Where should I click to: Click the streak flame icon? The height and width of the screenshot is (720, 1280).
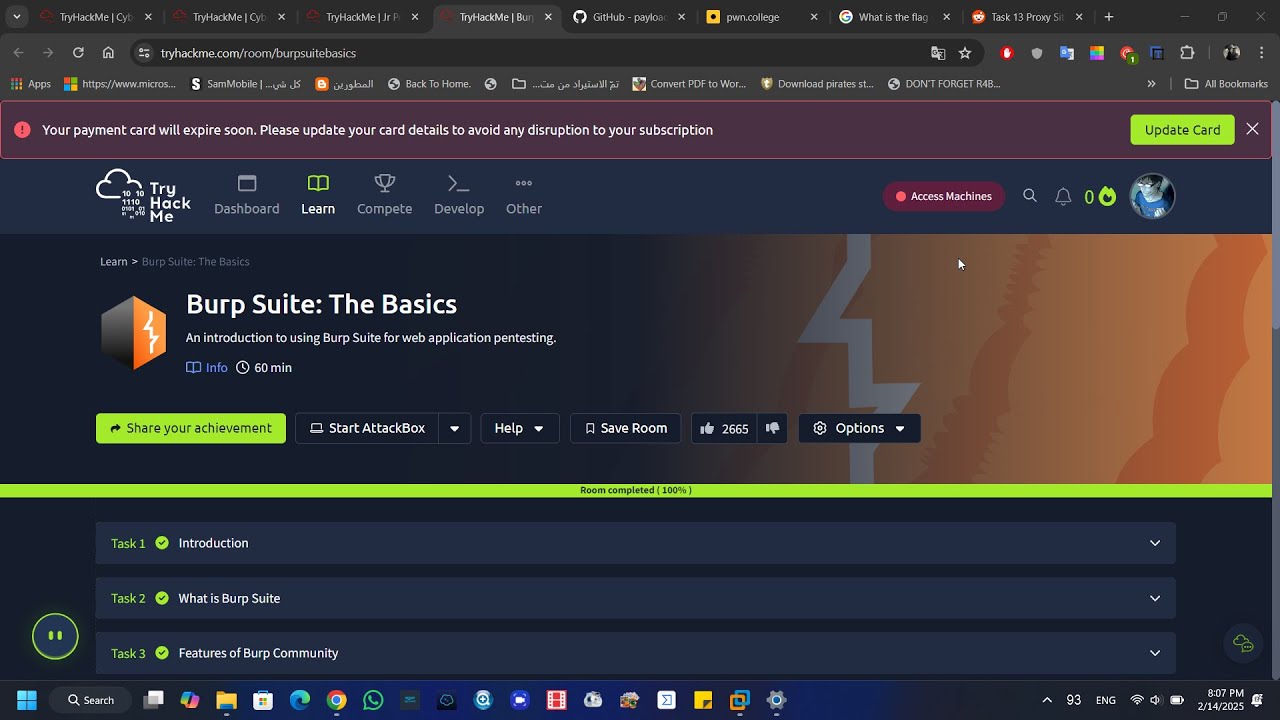(x=1107, y=197)
